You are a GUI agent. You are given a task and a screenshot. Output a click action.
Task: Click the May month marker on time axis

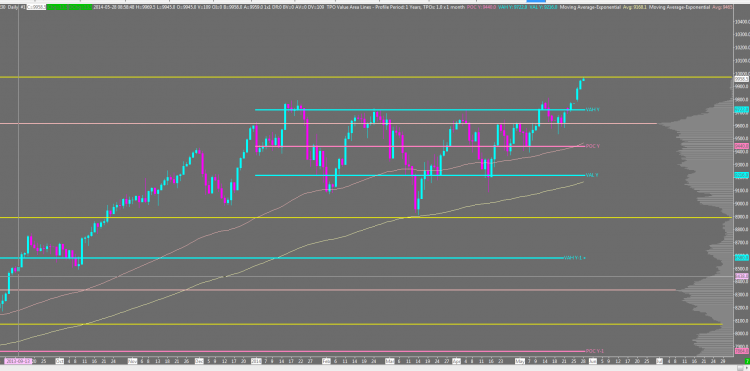tap(520, 361)
